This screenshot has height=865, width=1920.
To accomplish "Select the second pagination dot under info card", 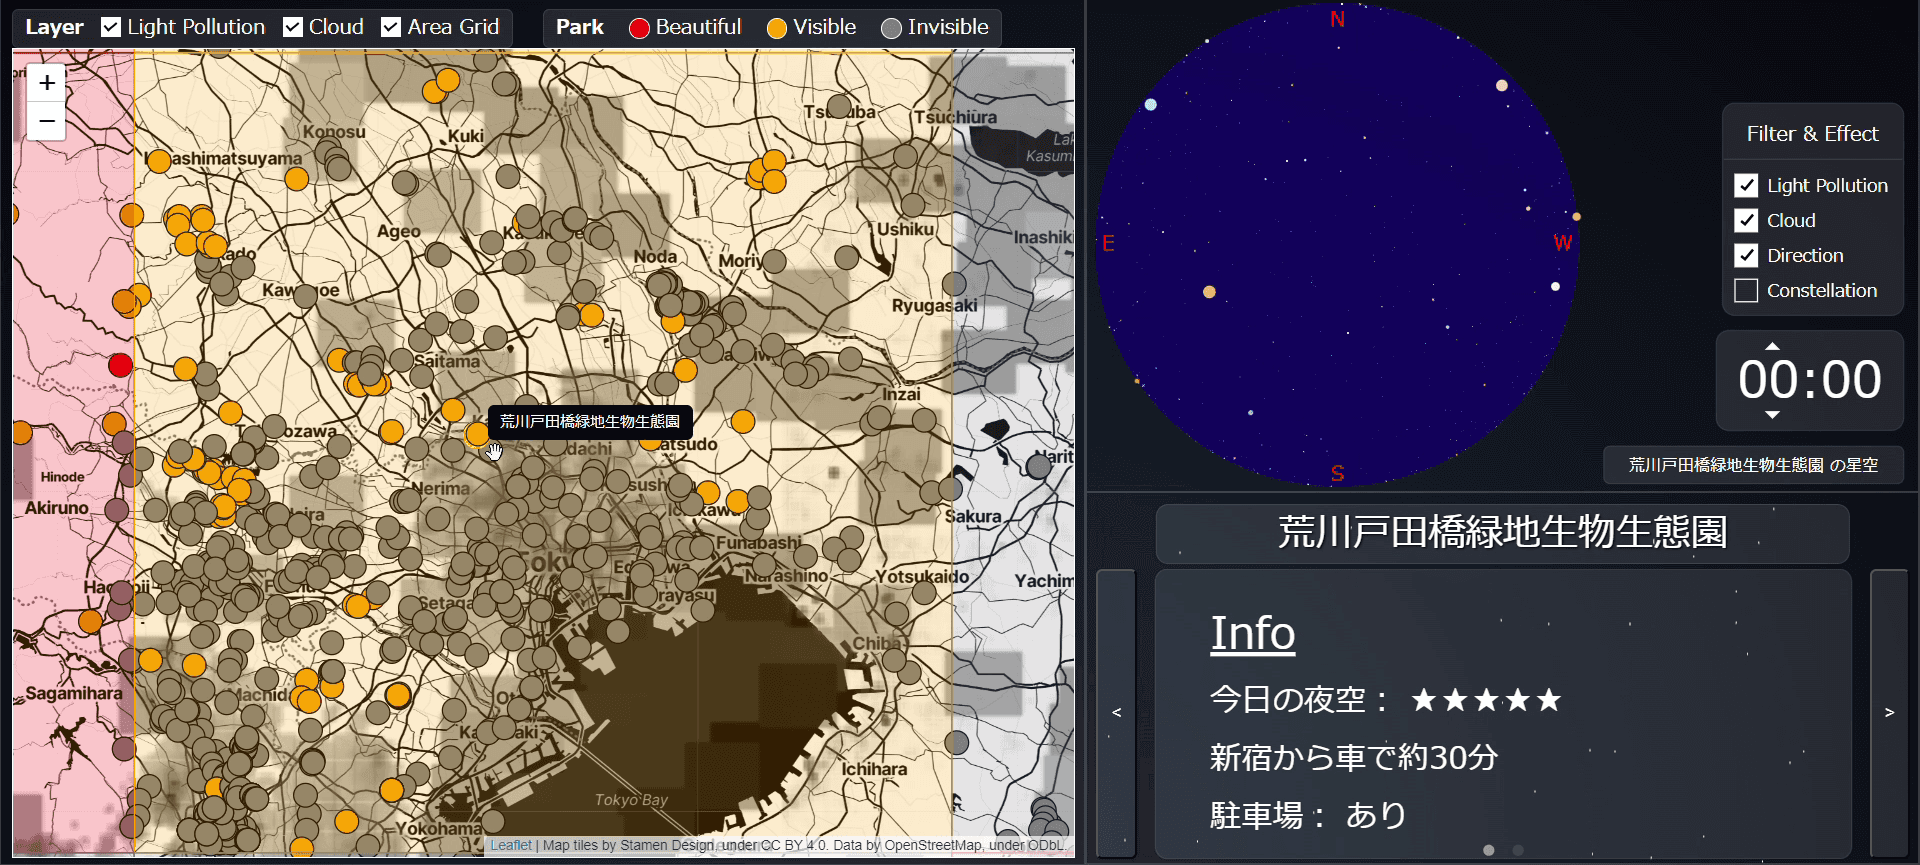I will click(1518, 850).
